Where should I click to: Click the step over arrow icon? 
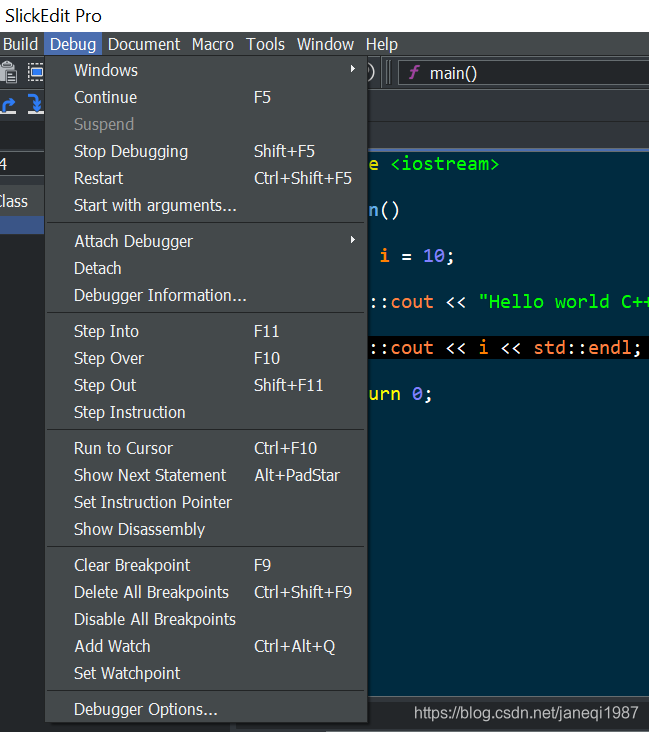coord(8,104)
